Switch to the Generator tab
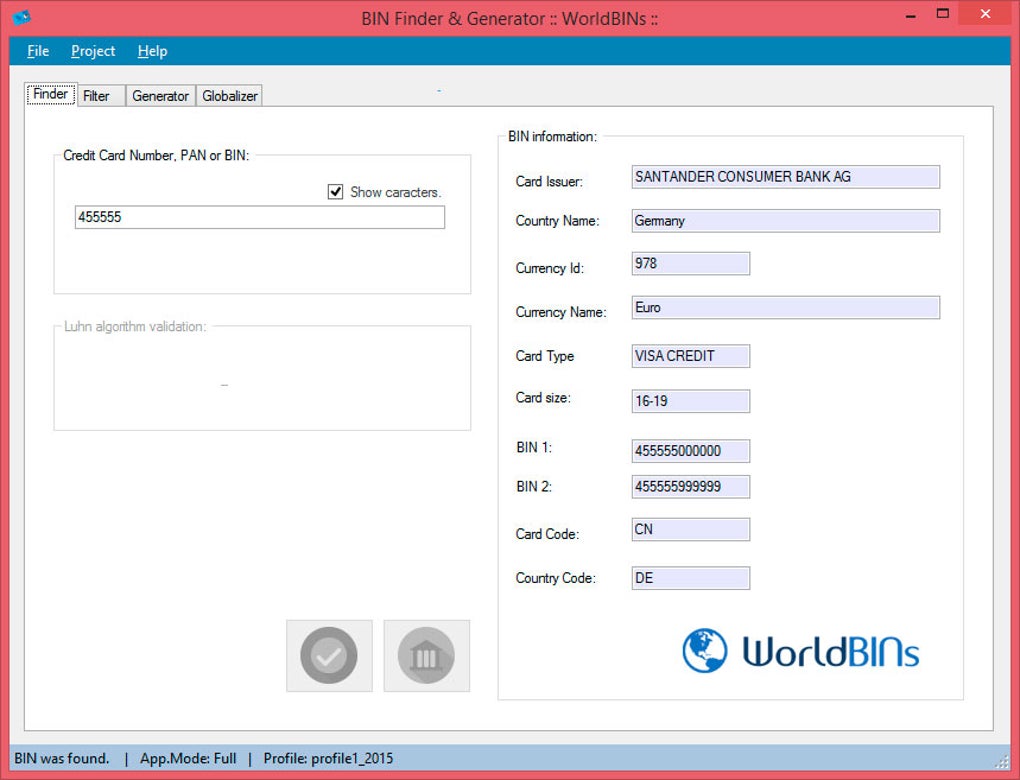This screenshot has height=780, width=1020. pyautogui.click(x=160, y=96)
